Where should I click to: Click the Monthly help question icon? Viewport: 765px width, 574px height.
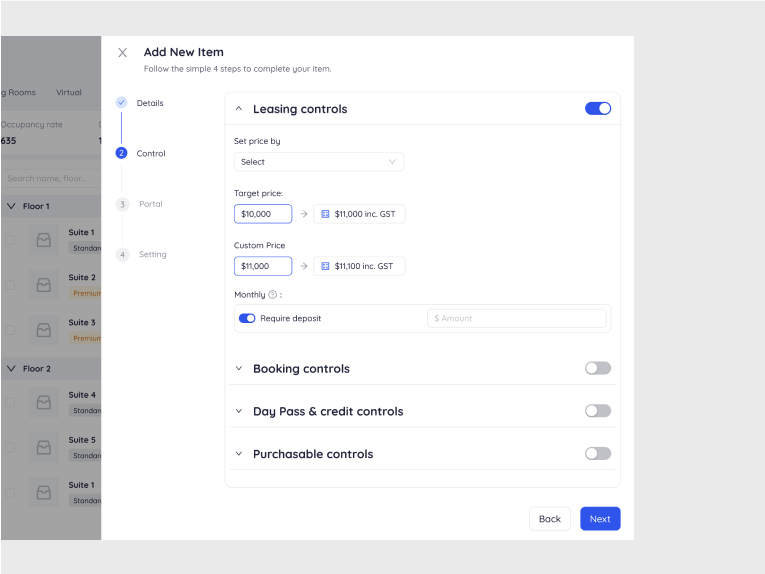click(x=273, y=295)
